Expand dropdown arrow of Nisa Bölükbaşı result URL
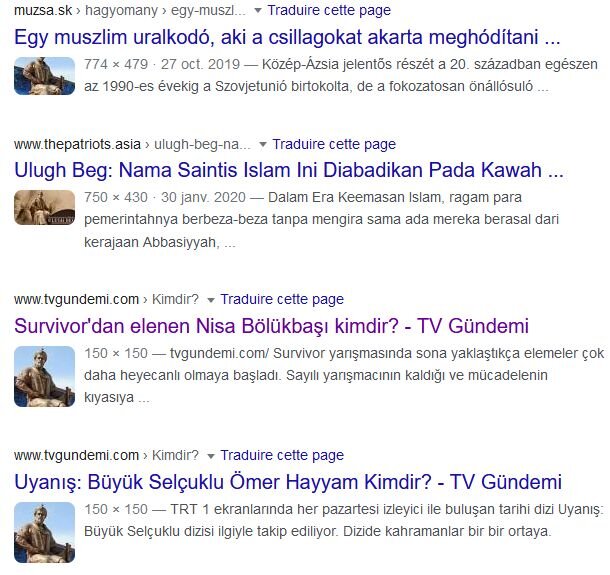This screenshot has height=575, width=610. (211, 300)
